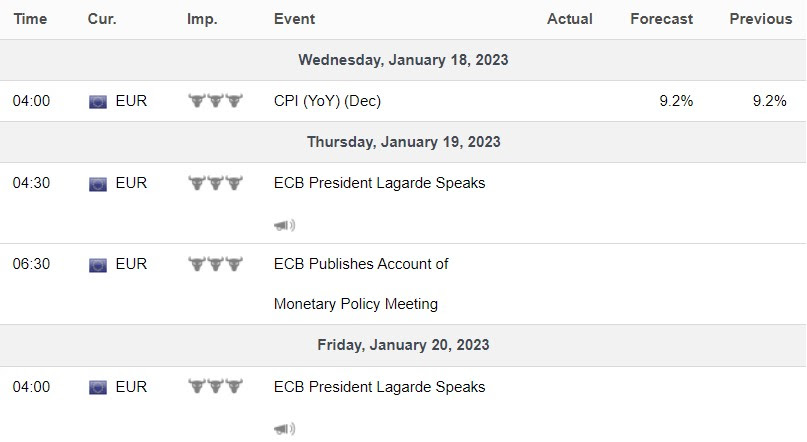The image size is (807, 442).
Task: Open ECB Publishes Account of Monetary Policy Meeting
Action: pos(361,265)
